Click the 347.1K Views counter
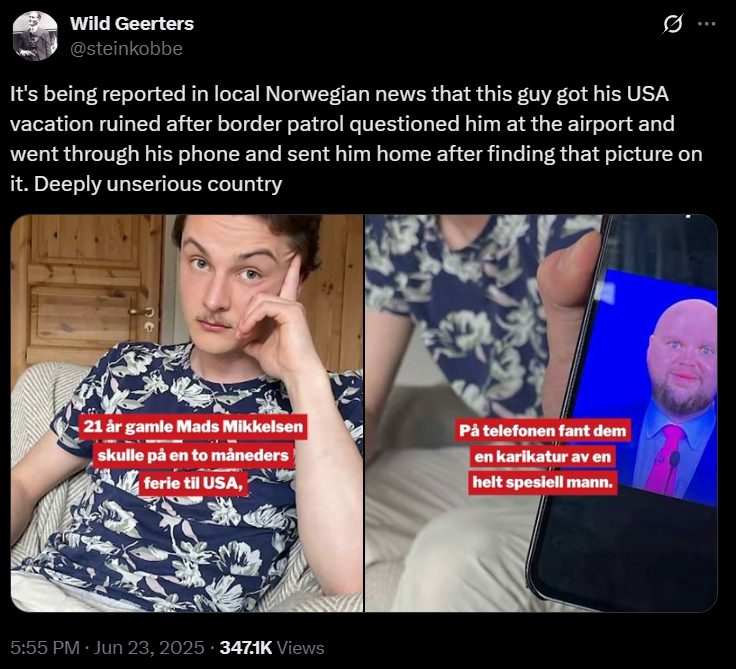This screenshot has height=669, width=736. point(272,648)
